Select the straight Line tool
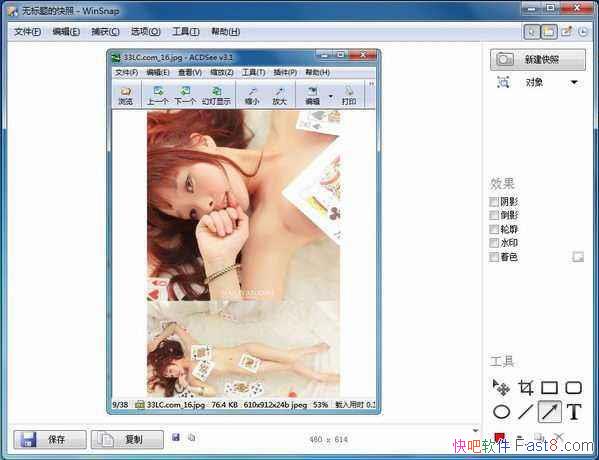This screenshot has height=460, width=599. (x=526, y=412)
